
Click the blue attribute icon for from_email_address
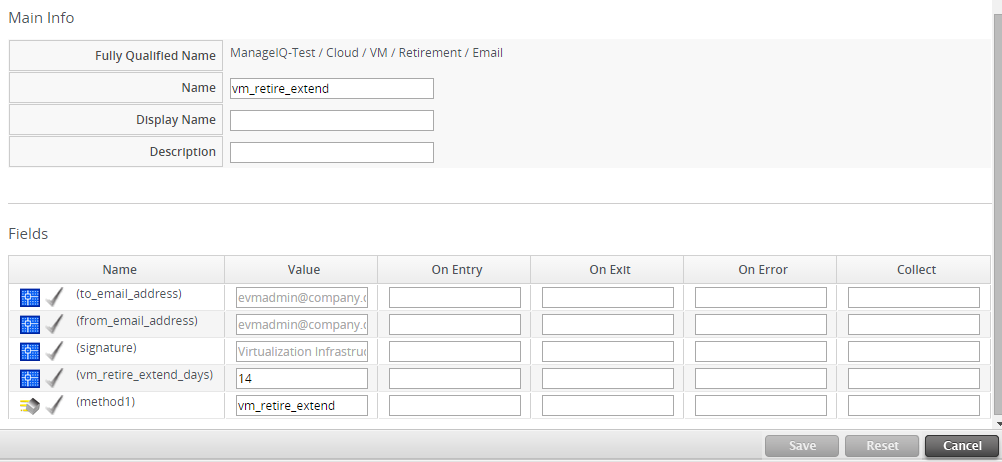(30, 325)
